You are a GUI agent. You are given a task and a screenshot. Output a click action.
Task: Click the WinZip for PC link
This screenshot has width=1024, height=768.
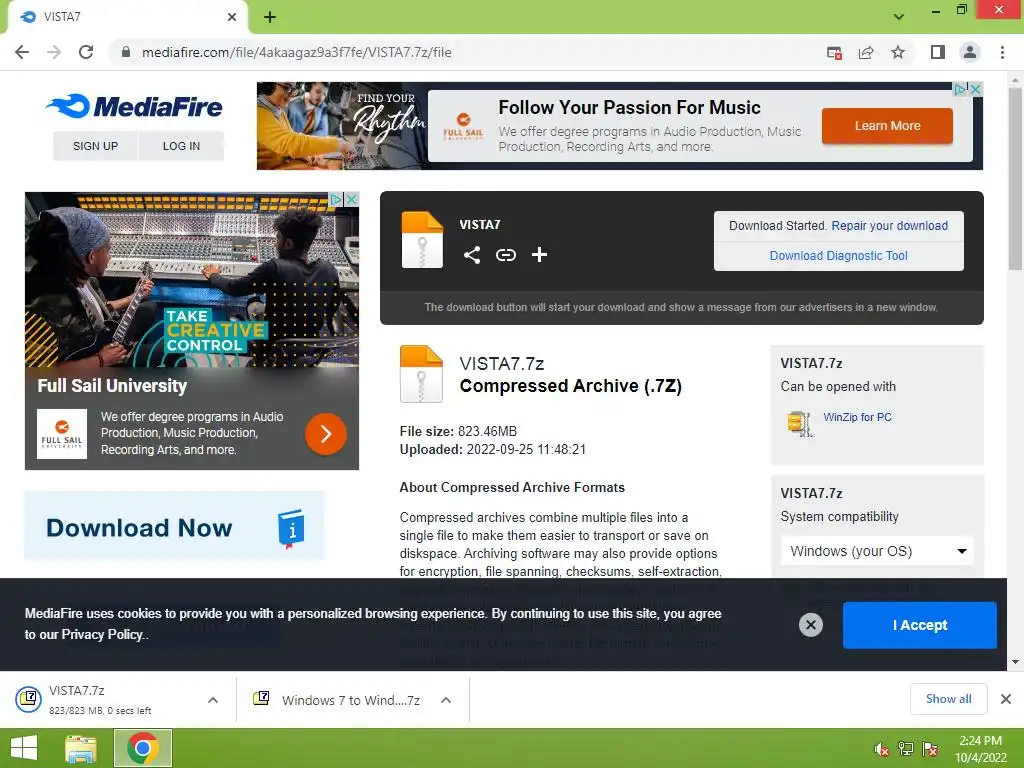tap(857, 417)
